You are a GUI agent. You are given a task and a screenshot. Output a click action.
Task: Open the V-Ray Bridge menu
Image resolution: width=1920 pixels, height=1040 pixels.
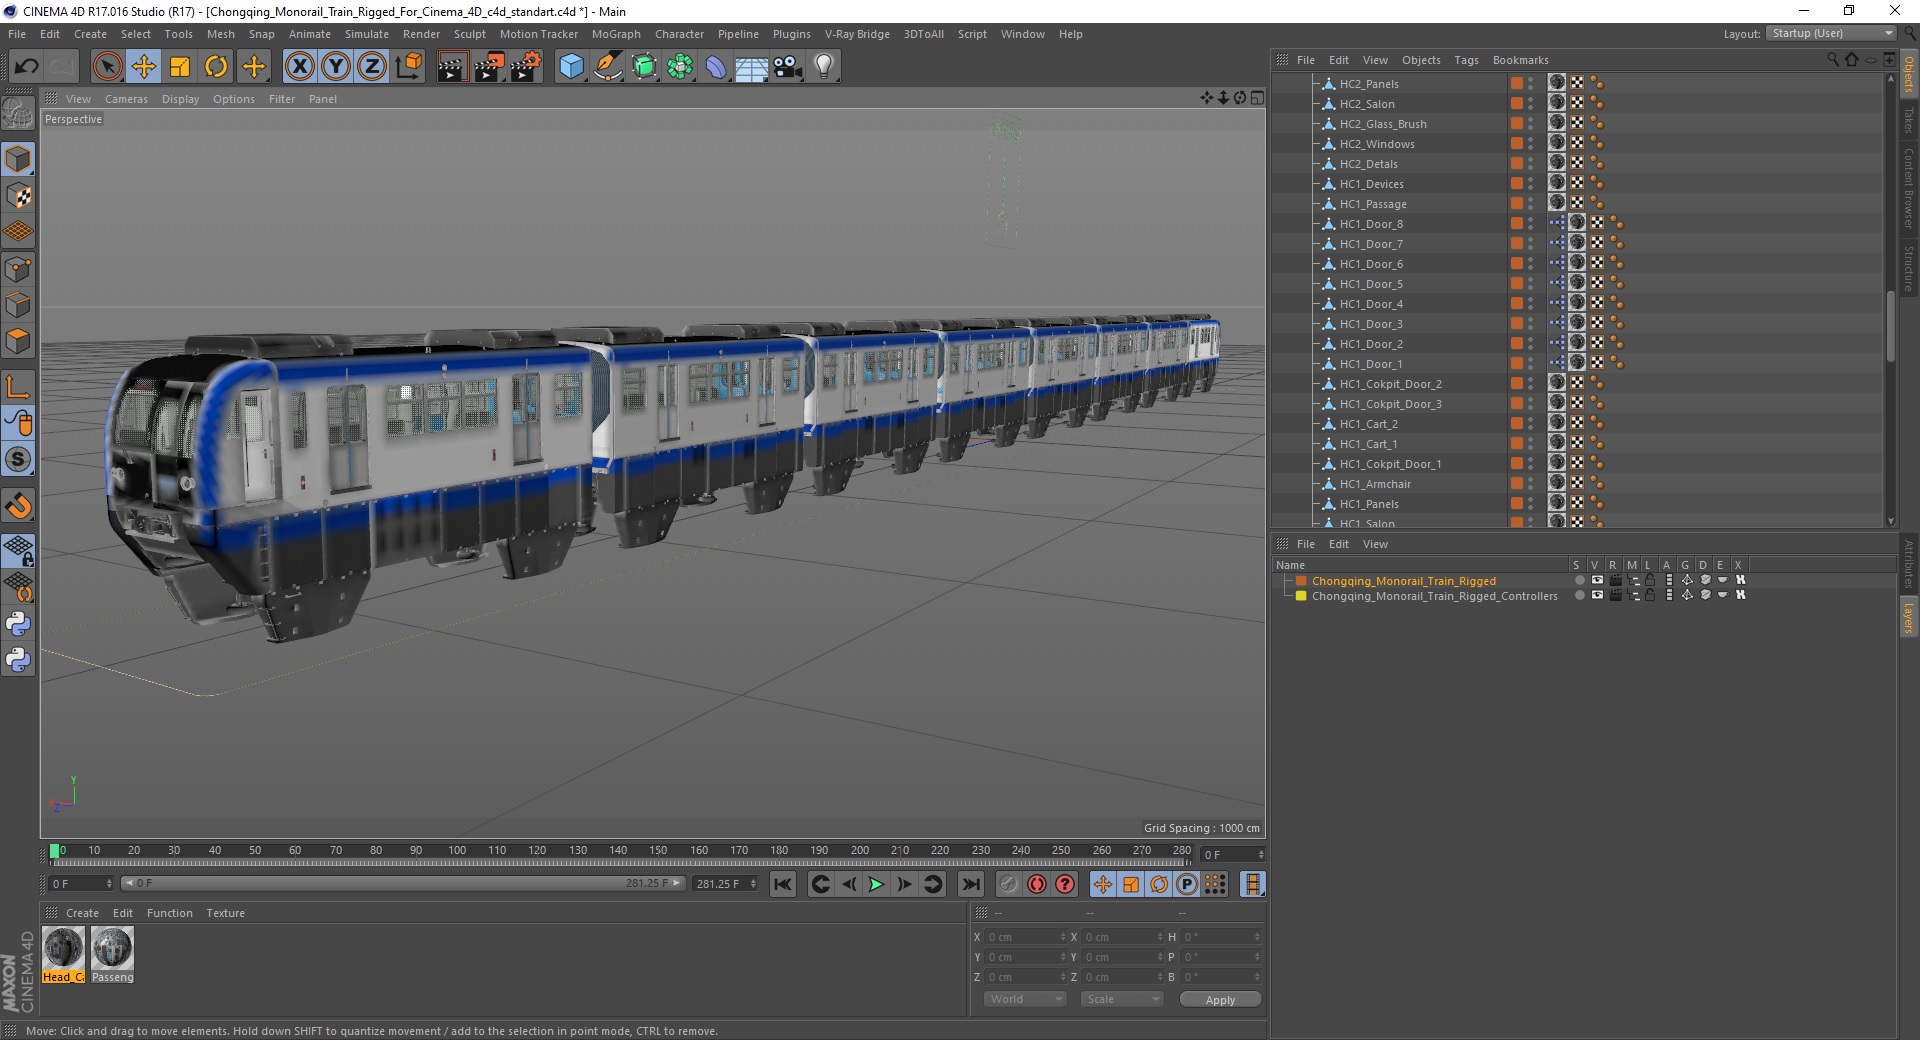pos(857,34)
